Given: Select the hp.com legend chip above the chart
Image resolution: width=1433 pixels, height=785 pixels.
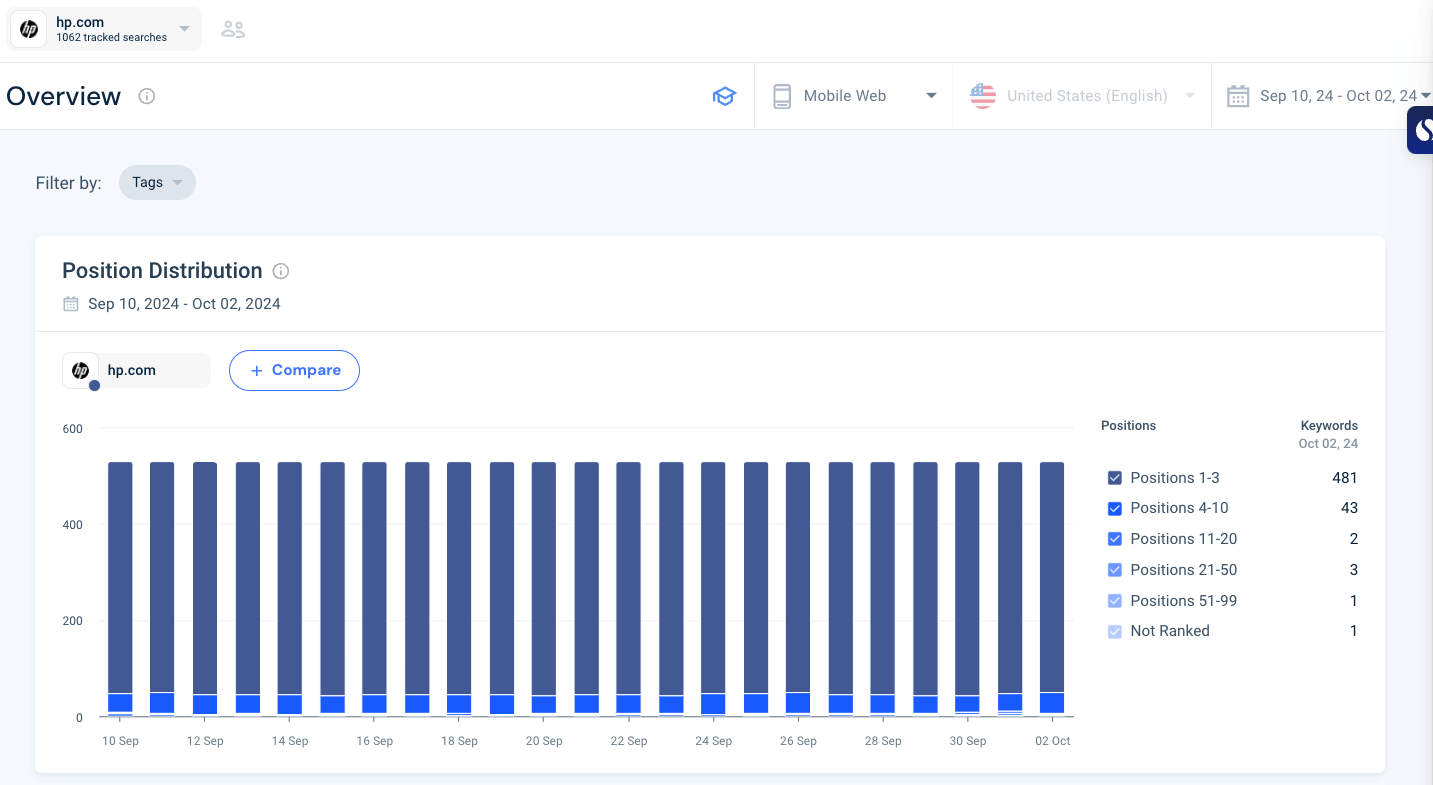Looking at the screenshot, I should click(135, 370).
